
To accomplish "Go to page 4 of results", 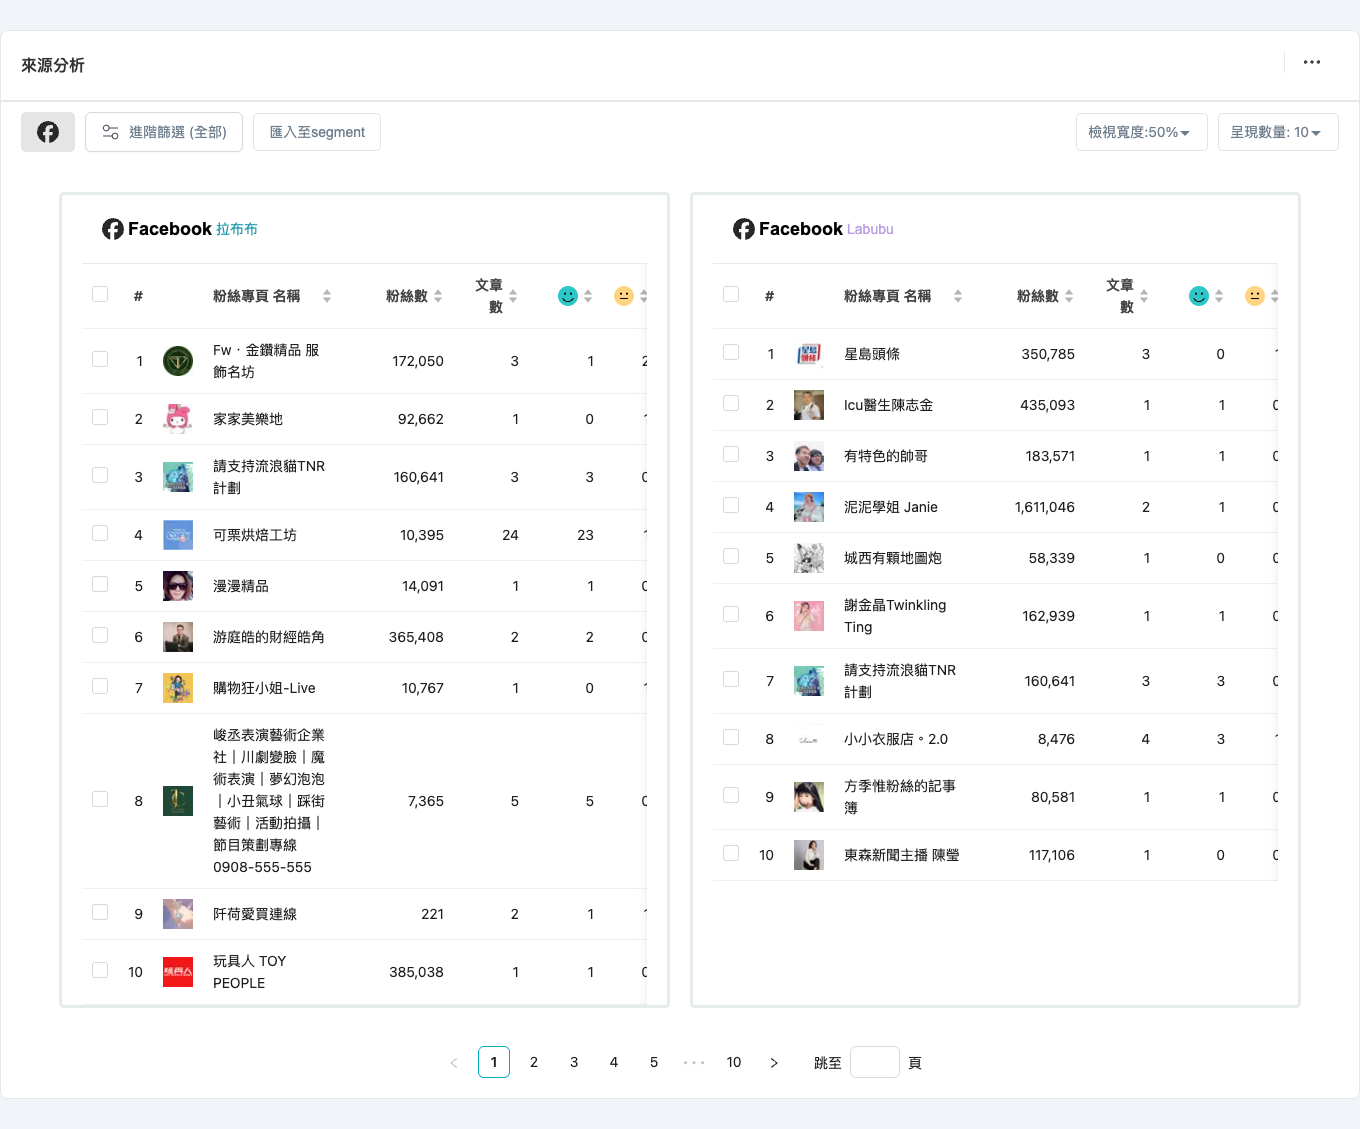I will click(x=614, y=1062).
